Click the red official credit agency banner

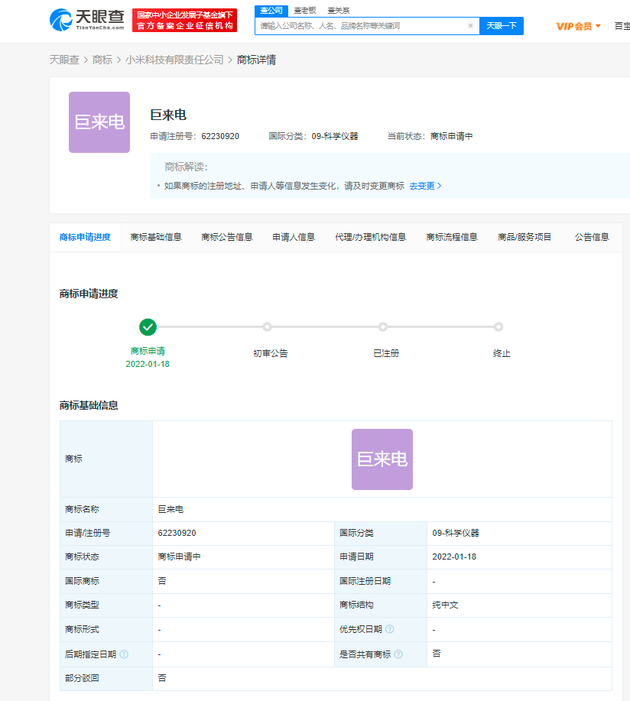[x=185, y=20]
